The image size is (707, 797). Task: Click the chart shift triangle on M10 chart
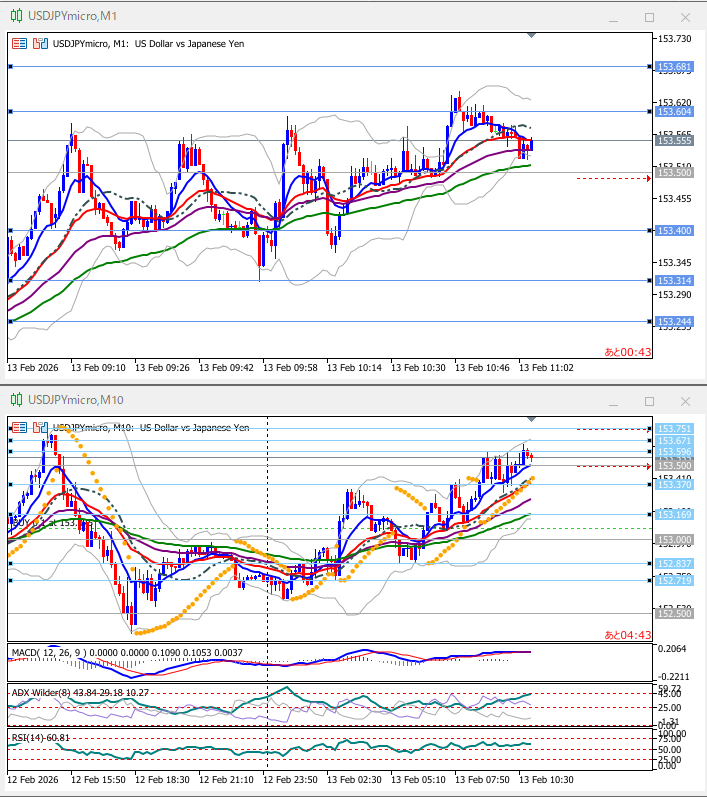pyautogui.click(x=531, y=420)
